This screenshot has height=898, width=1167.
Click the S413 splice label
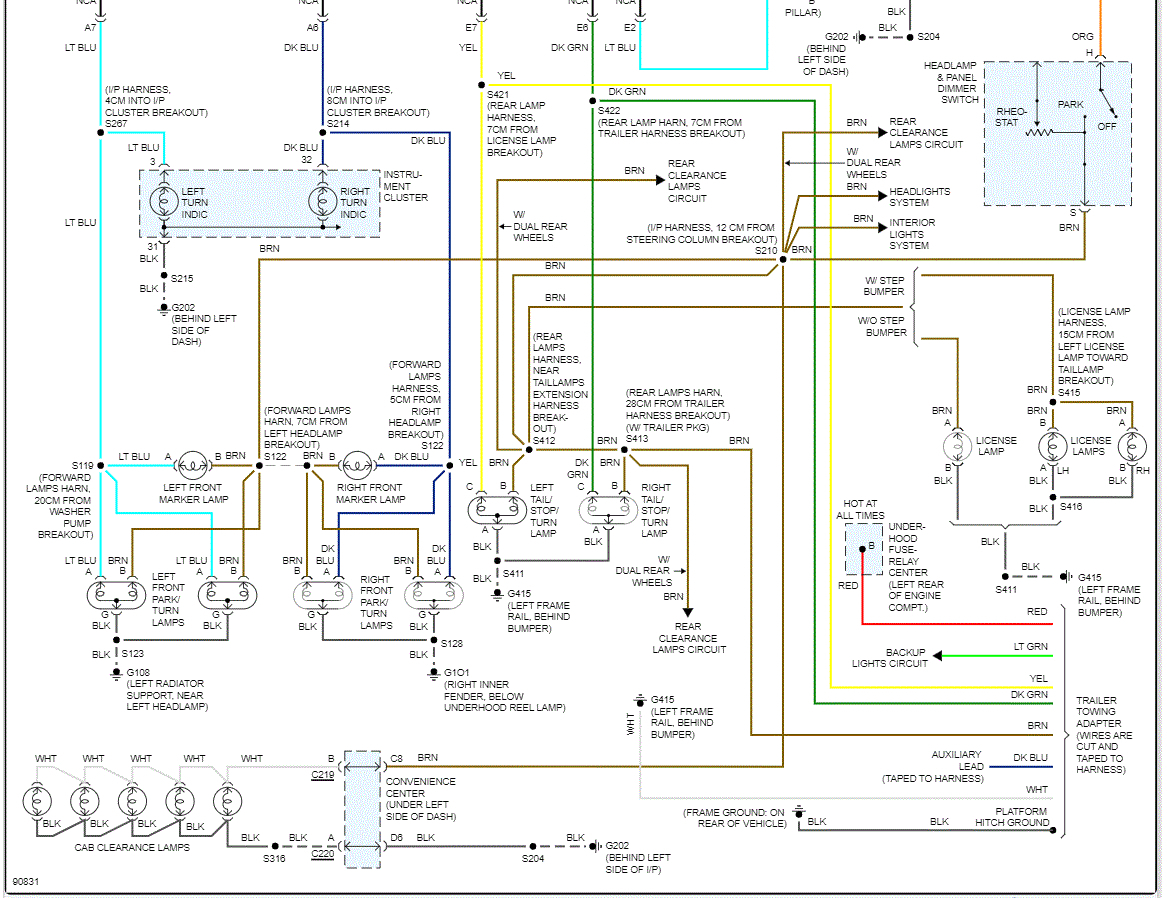(636, 439)
